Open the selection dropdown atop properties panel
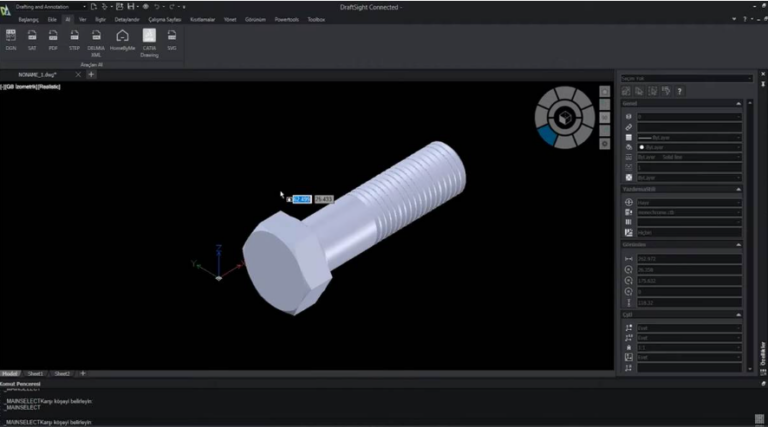The width and height of the screenshot is (768, 427). (x=685, y=77)
